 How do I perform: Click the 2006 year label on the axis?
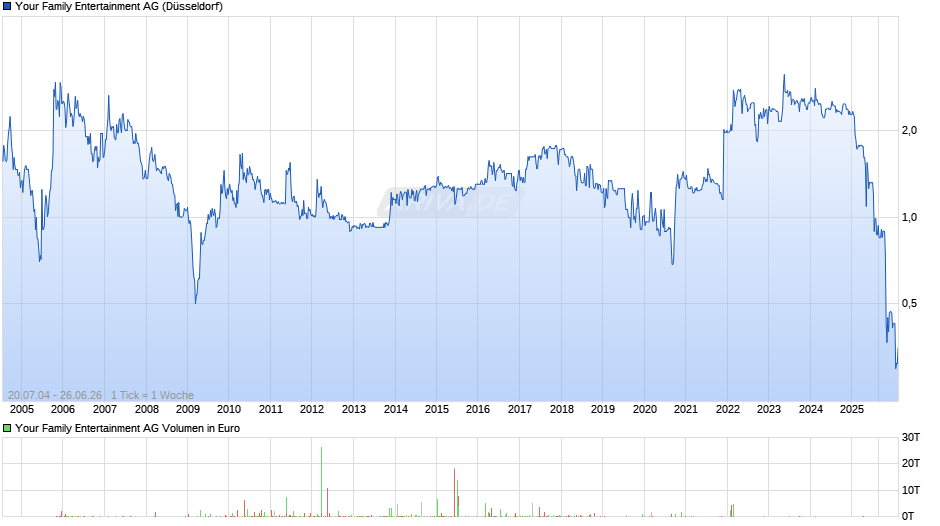click(x=63, y=409)
